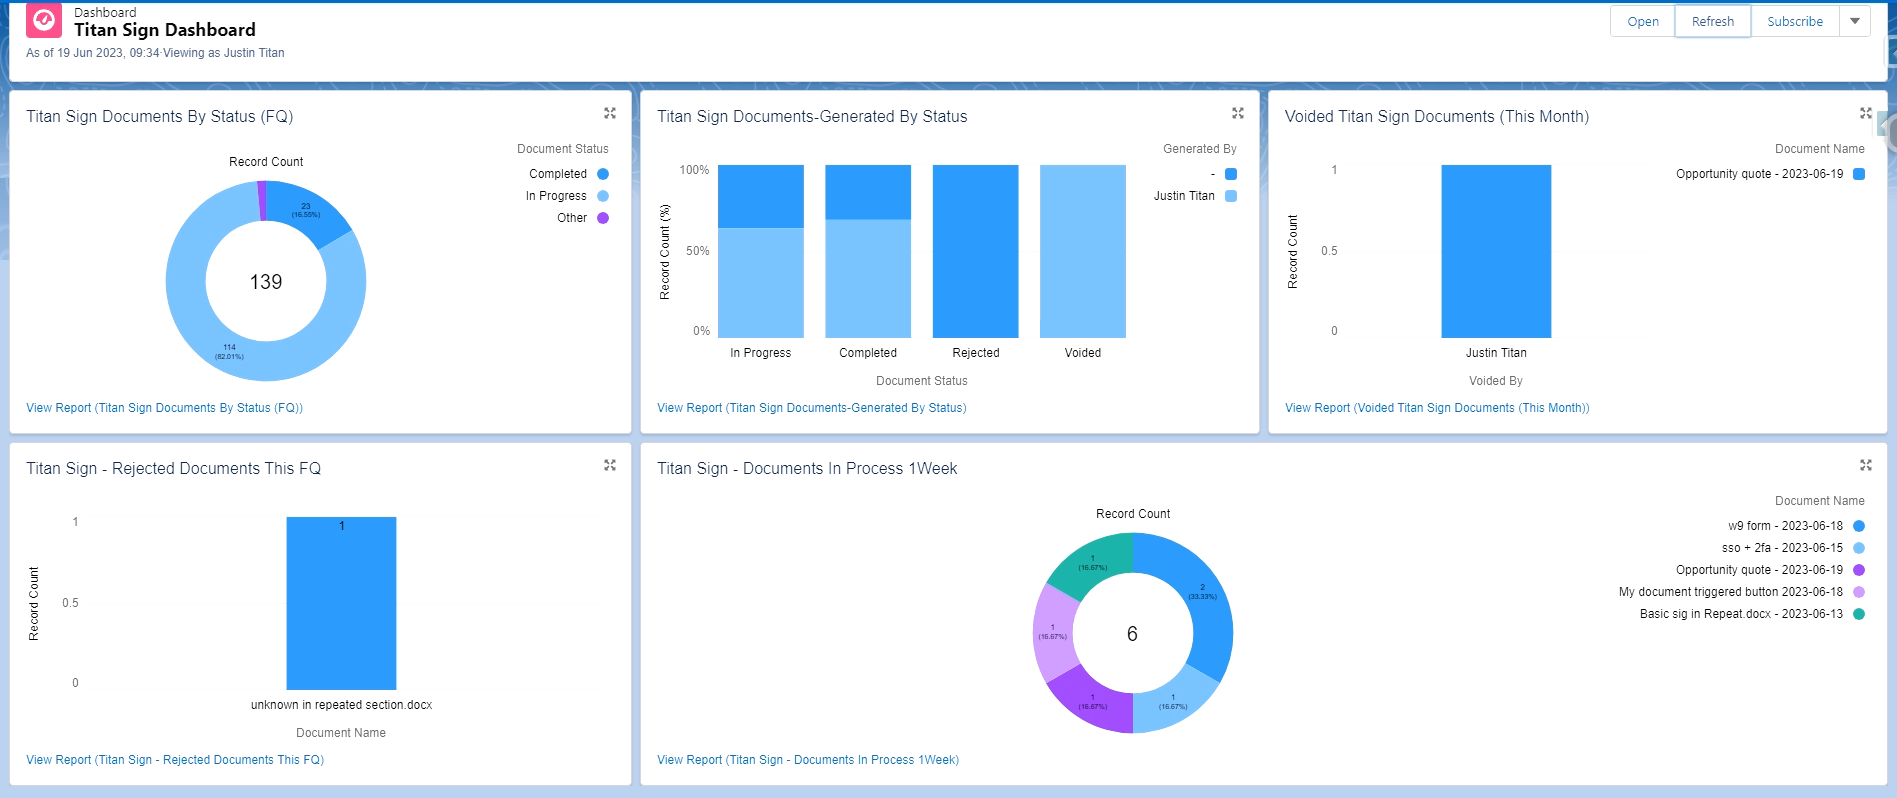
Task: Click the 'As of 19 Jun 2023, 09:34' timestamp text
Action: [93, 53]
